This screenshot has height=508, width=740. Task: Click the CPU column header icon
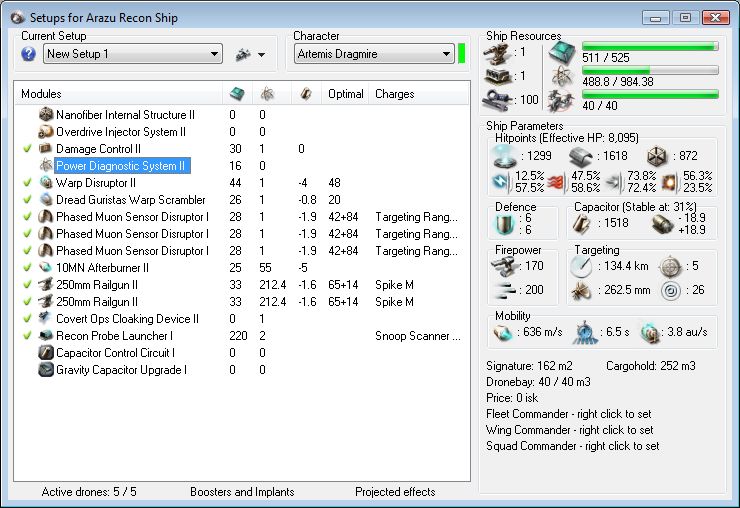coord(237,93)
